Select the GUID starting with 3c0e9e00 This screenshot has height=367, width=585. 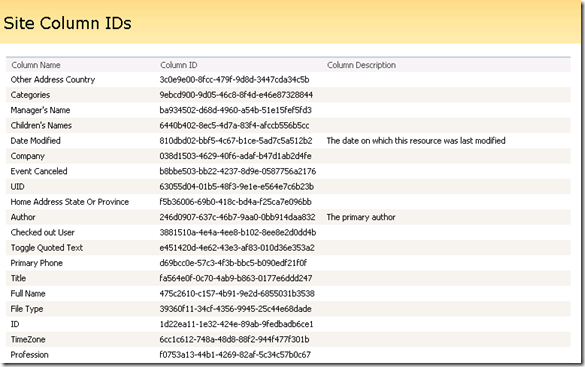(x=234, y=79)
